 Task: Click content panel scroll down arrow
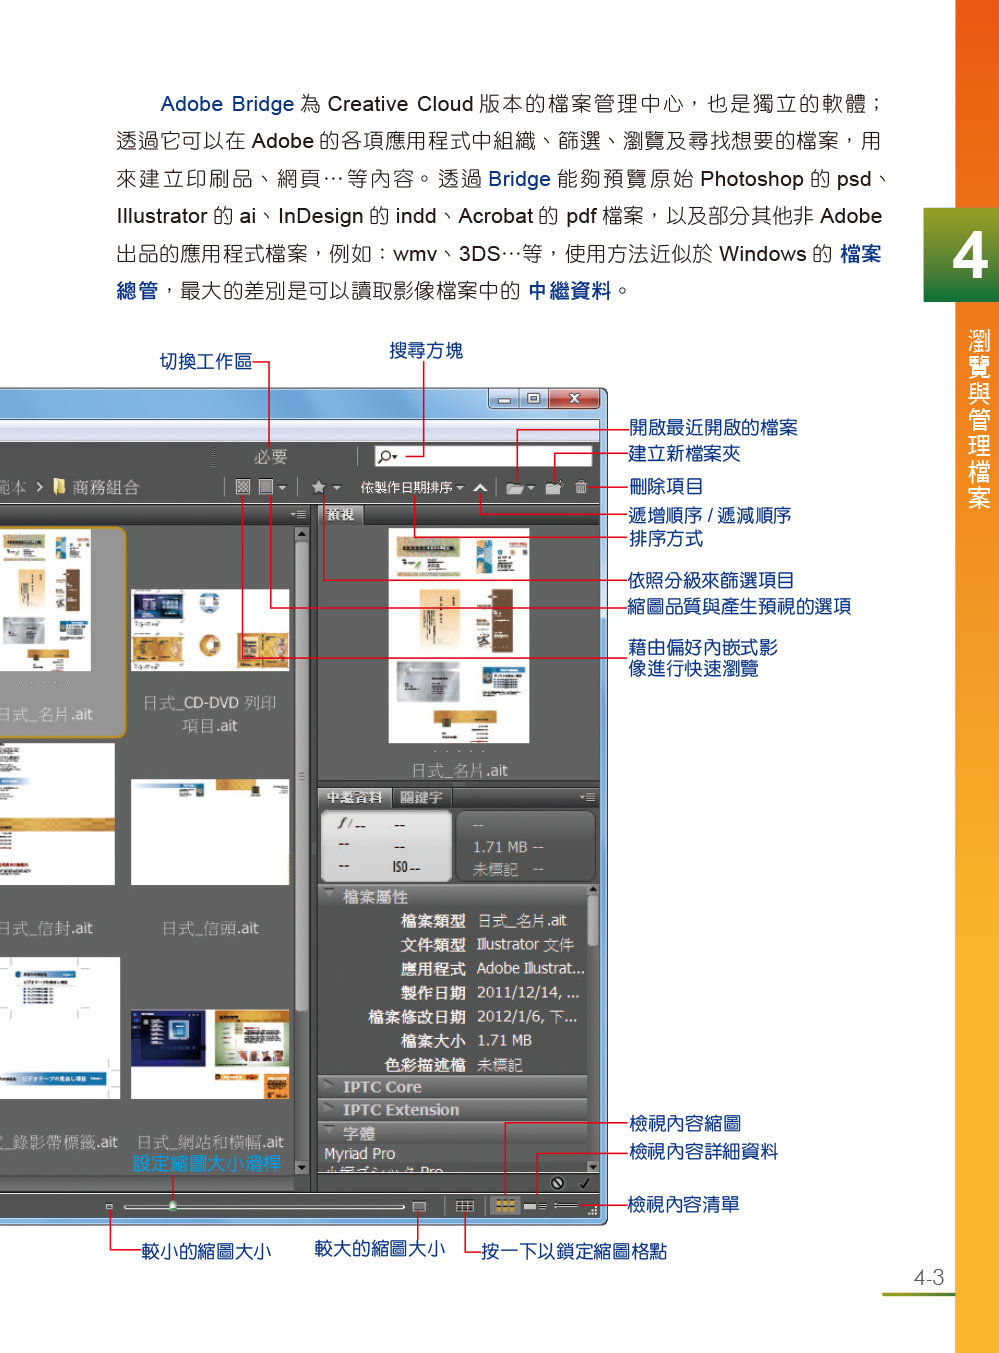[302, 1167]
